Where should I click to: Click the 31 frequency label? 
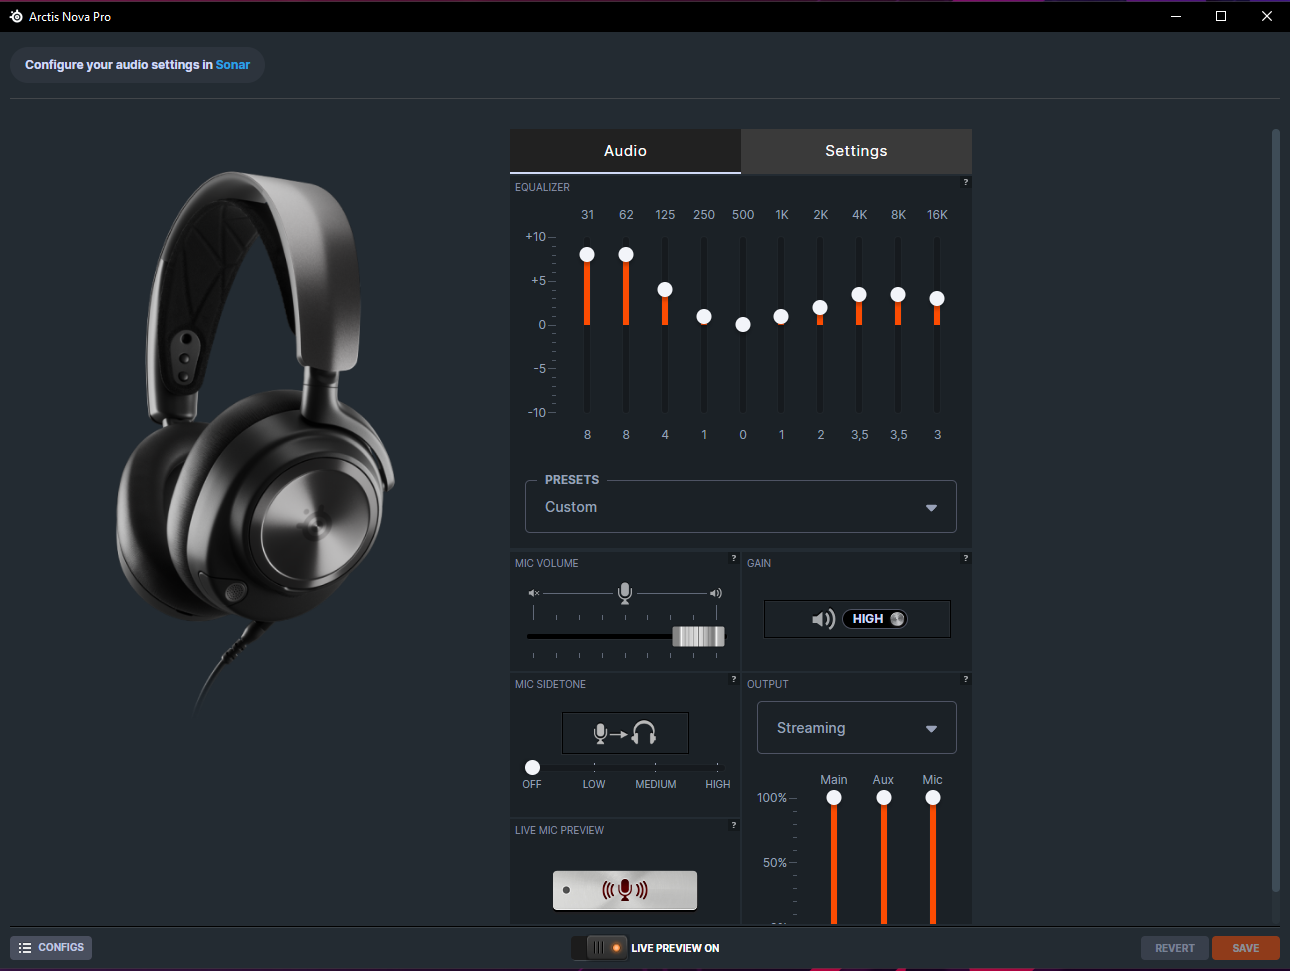587,215
